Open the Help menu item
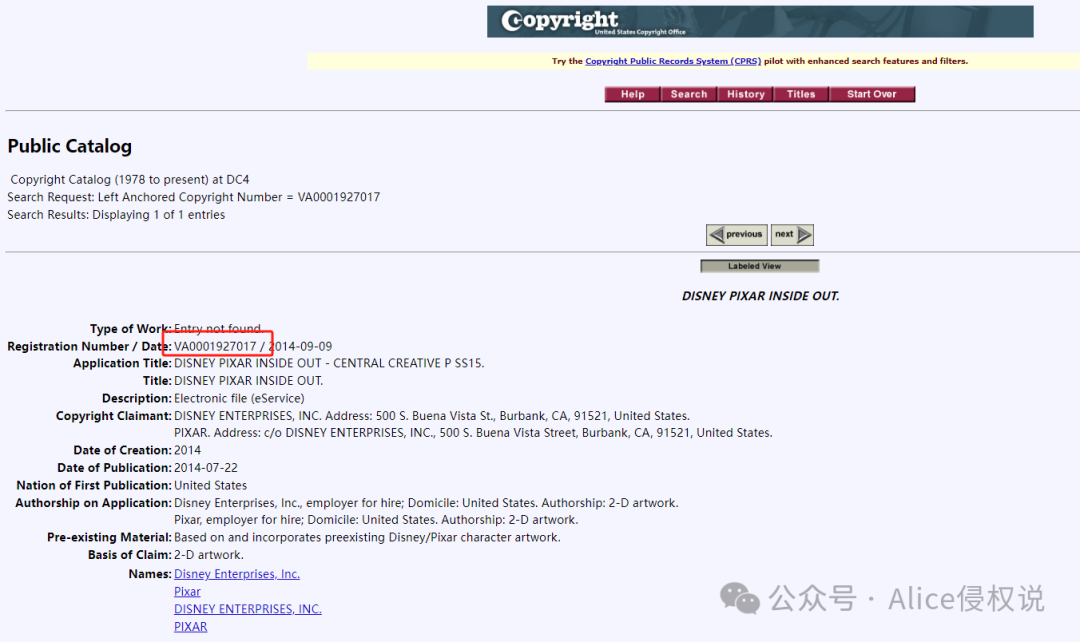The image size is (1080, 642). click(632, 94)
